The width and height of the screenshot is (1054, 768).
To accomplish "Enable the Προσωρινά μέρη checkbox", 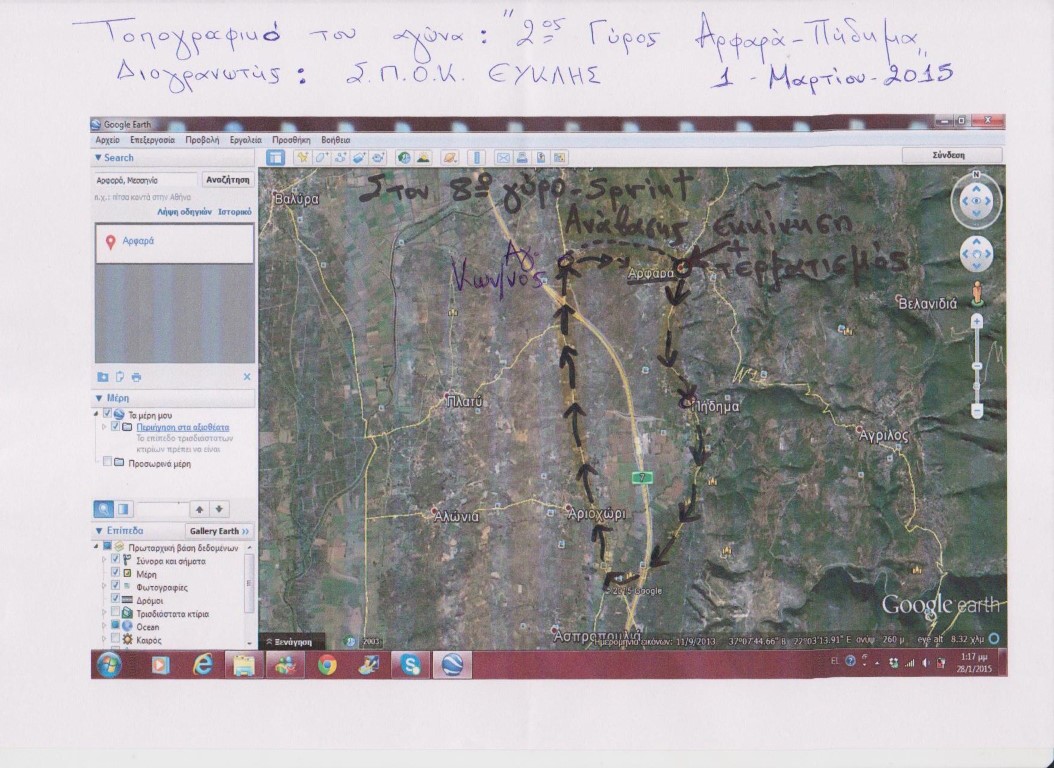I will 107,462.
